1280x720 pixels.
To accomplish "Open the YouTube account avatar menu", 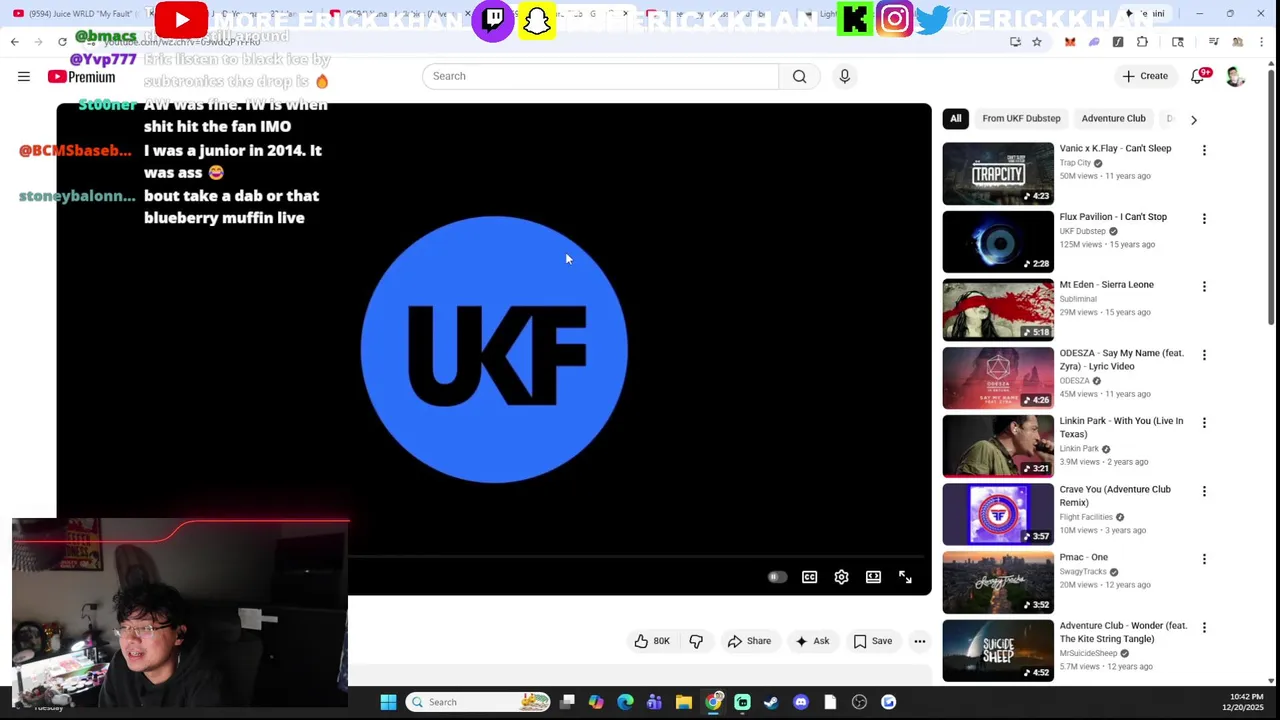I will (1235, 77).
